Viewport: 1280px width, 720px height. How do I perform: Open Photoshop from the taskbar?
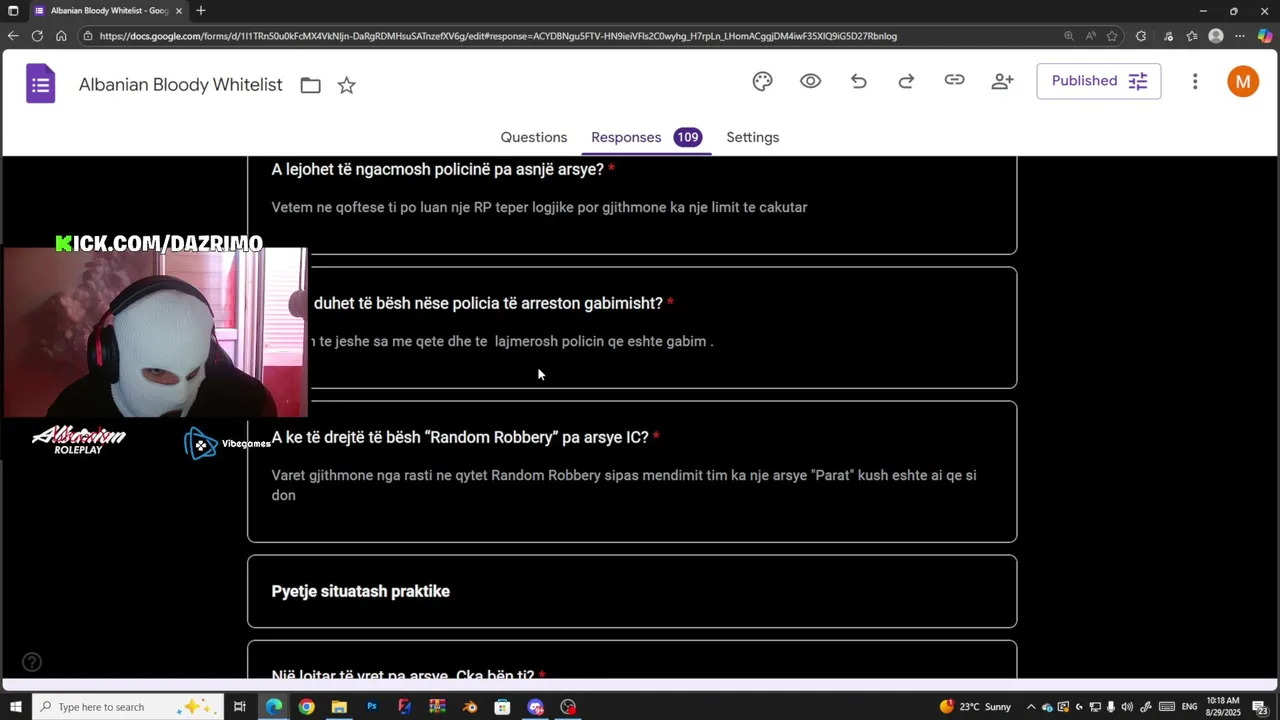coord(372,707)
